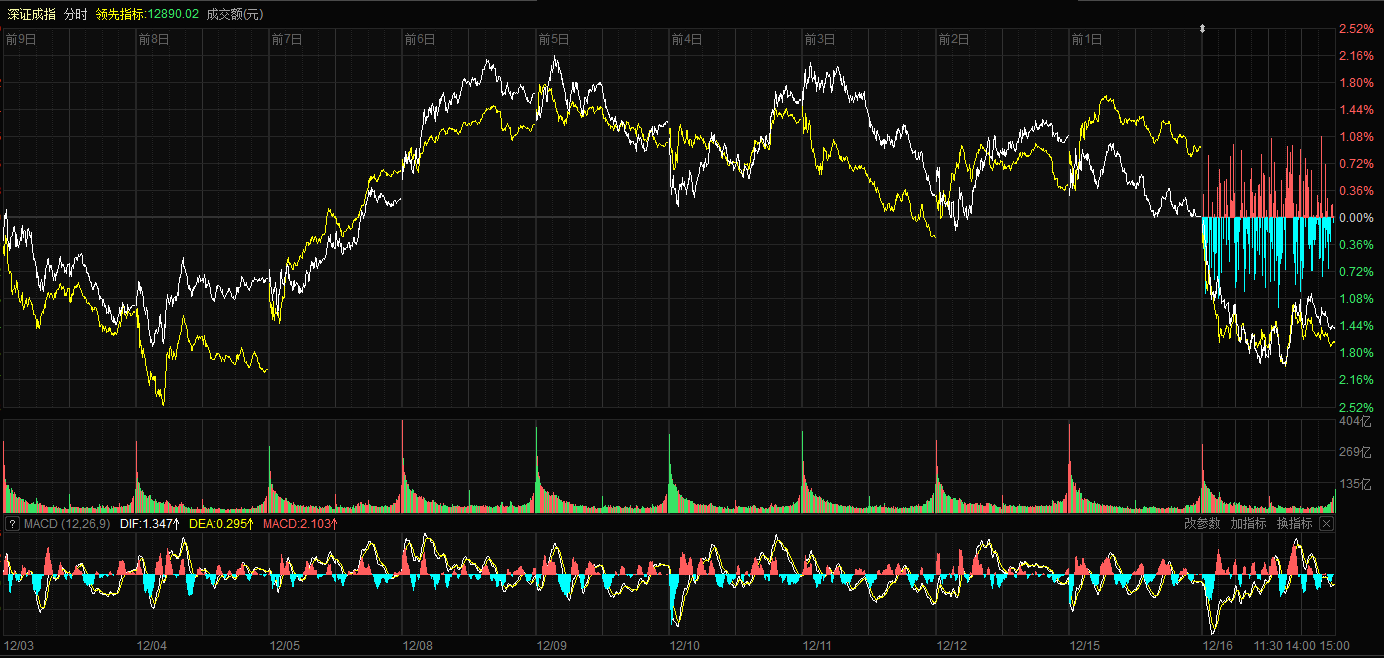Close the MACD indicator panel
The height and width of the screenshot is (658, 1384).
click(1326, 523)
